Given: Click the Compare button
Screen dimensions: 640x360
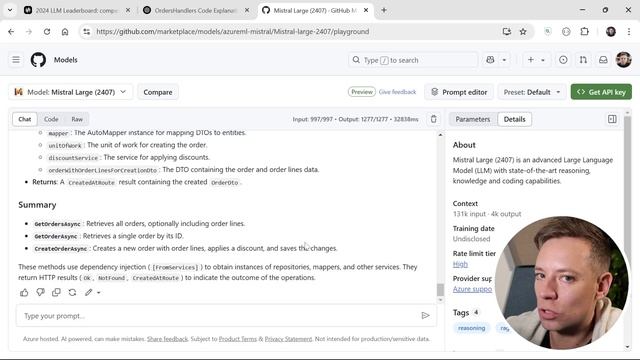Looking at the screenshot, I should pos(158,92).
